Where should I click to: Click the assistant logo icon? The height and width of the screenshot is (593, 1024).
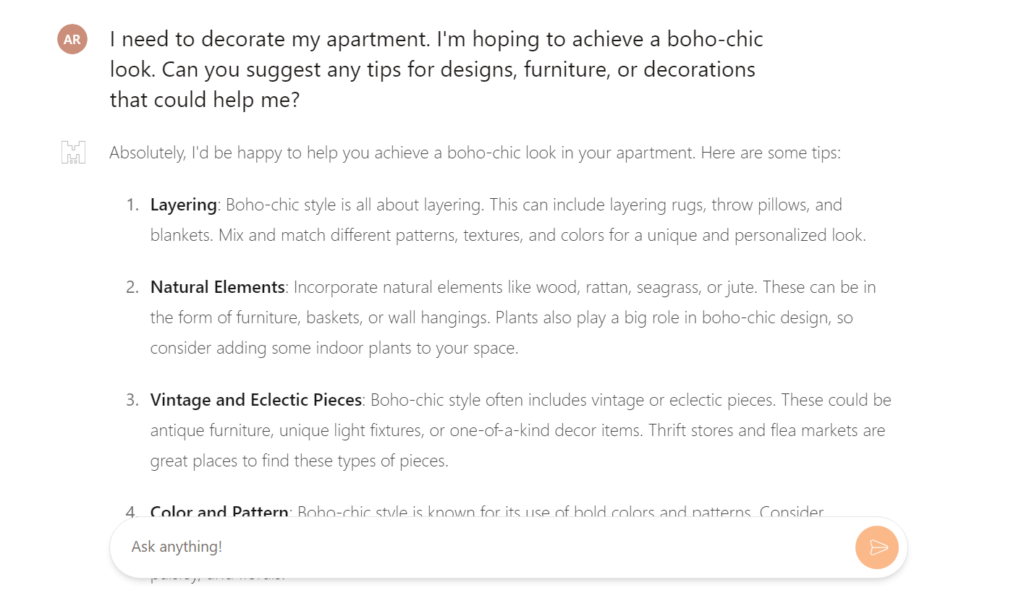pyautogui.click(x=73, y=154)
